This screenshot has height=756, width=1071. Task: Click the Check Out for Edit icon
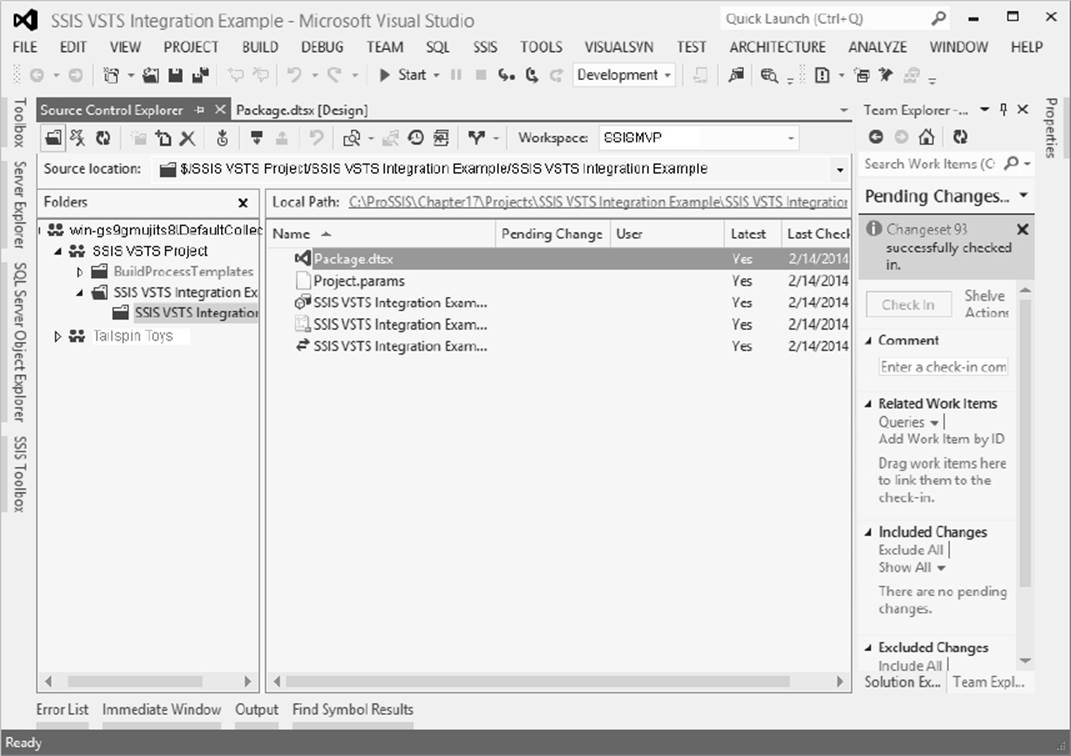[257, 138]
